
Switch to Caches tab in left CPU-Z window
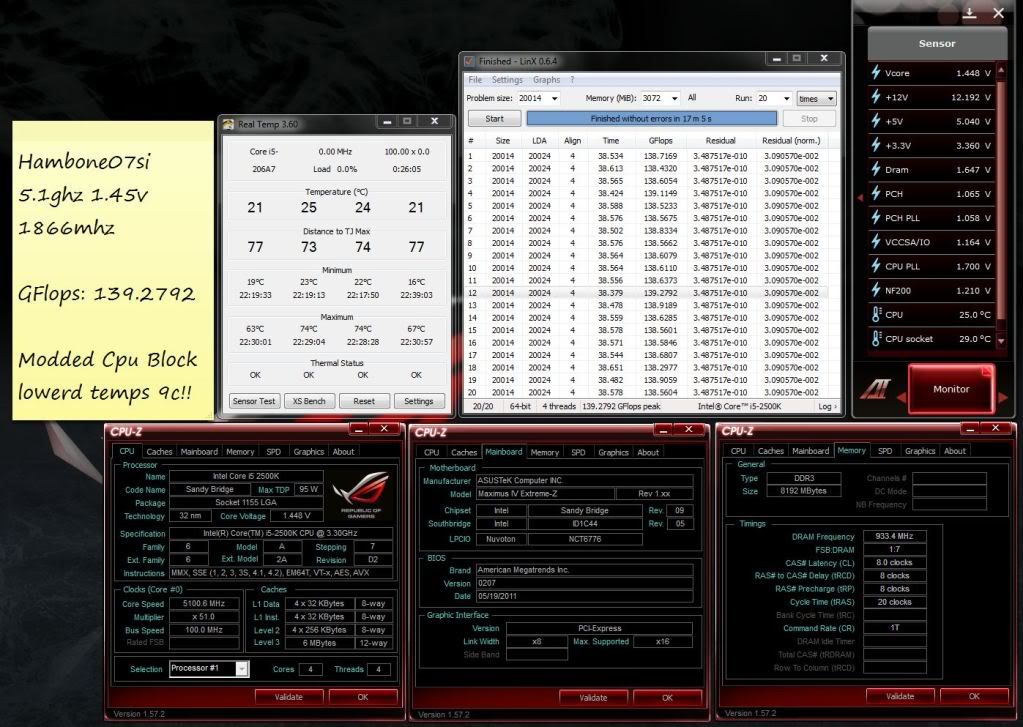point(159,452)
